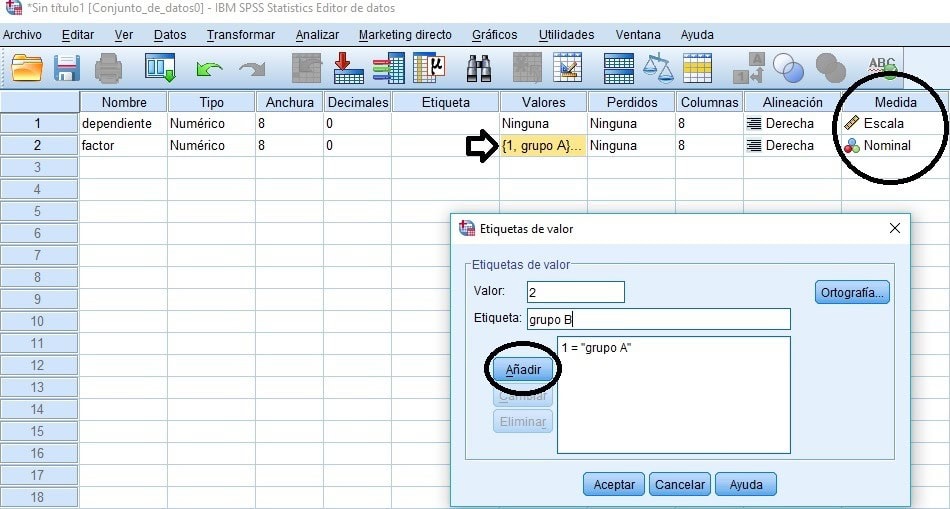Click the Nombre cell "dependiente"
This screenshot has width=950, height=509.
[x=124, y=124]
